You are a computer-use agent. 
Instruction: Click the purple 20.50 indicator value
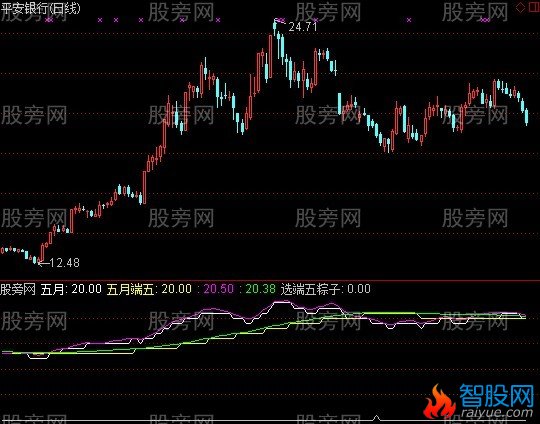pos(219,289)
